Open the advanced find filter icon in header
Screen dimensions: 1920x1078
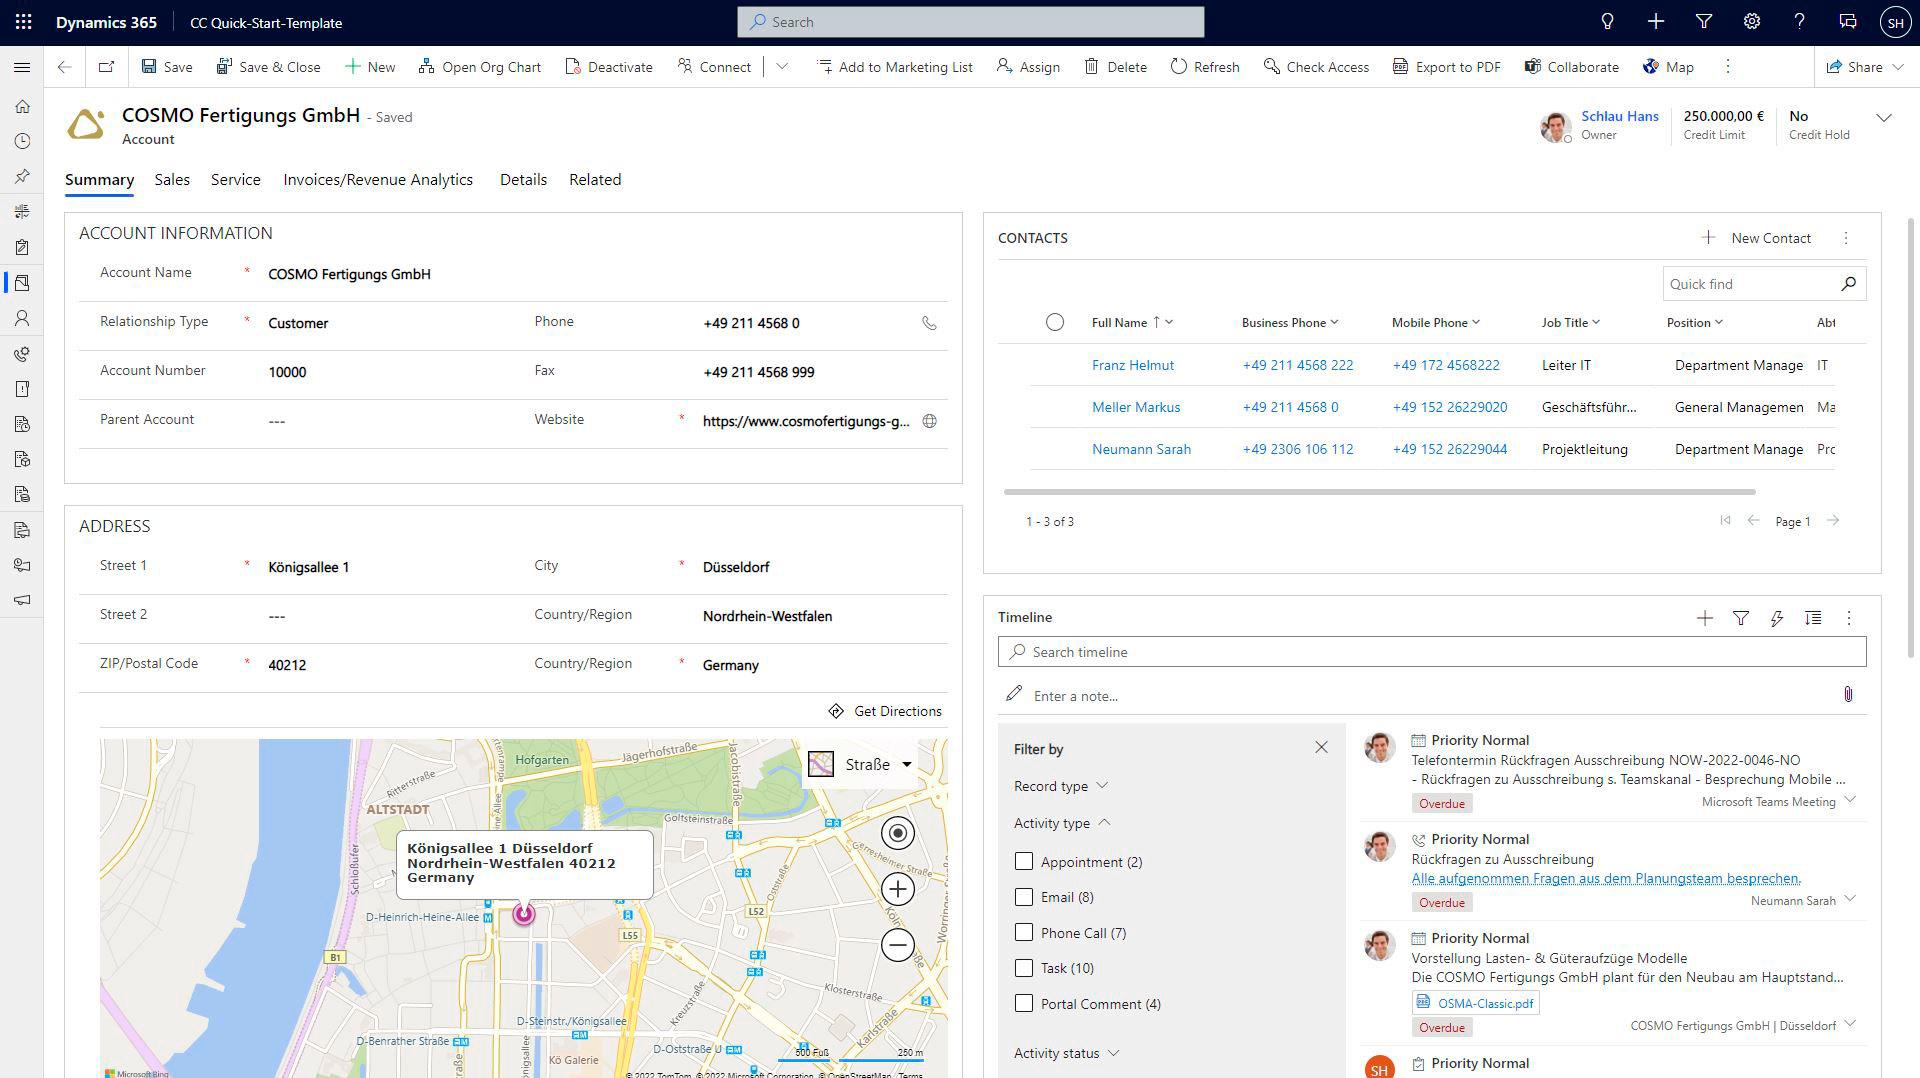click(x=1703, y=22)
